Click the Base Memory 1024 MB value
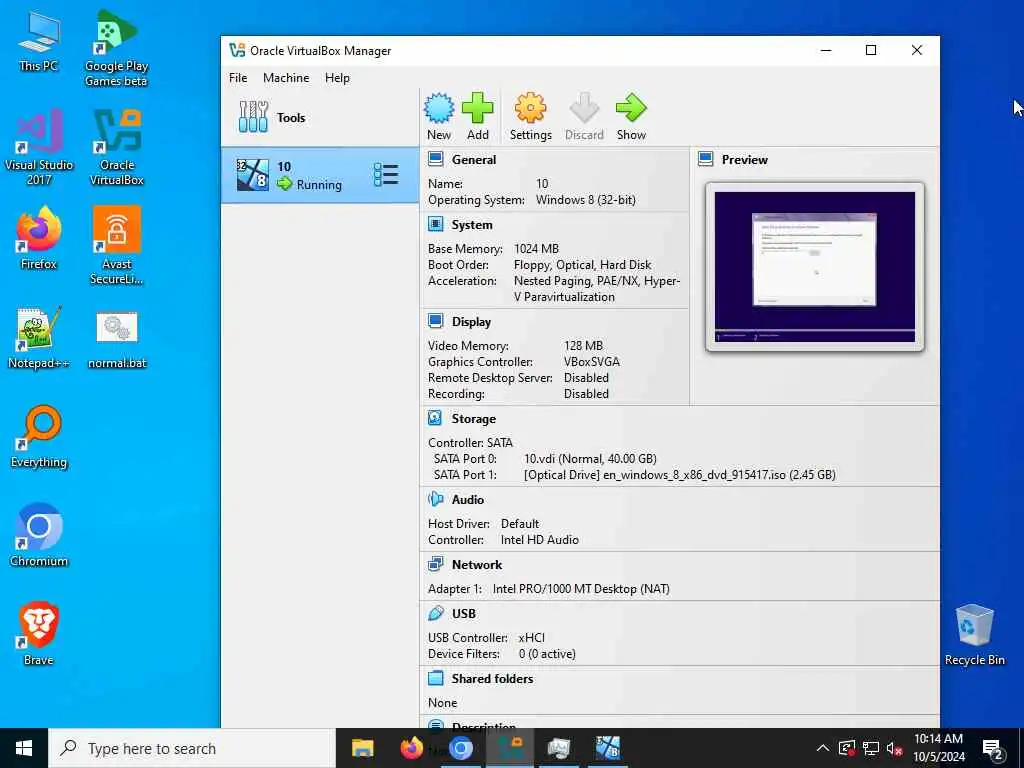 click(x=536, y=249)
